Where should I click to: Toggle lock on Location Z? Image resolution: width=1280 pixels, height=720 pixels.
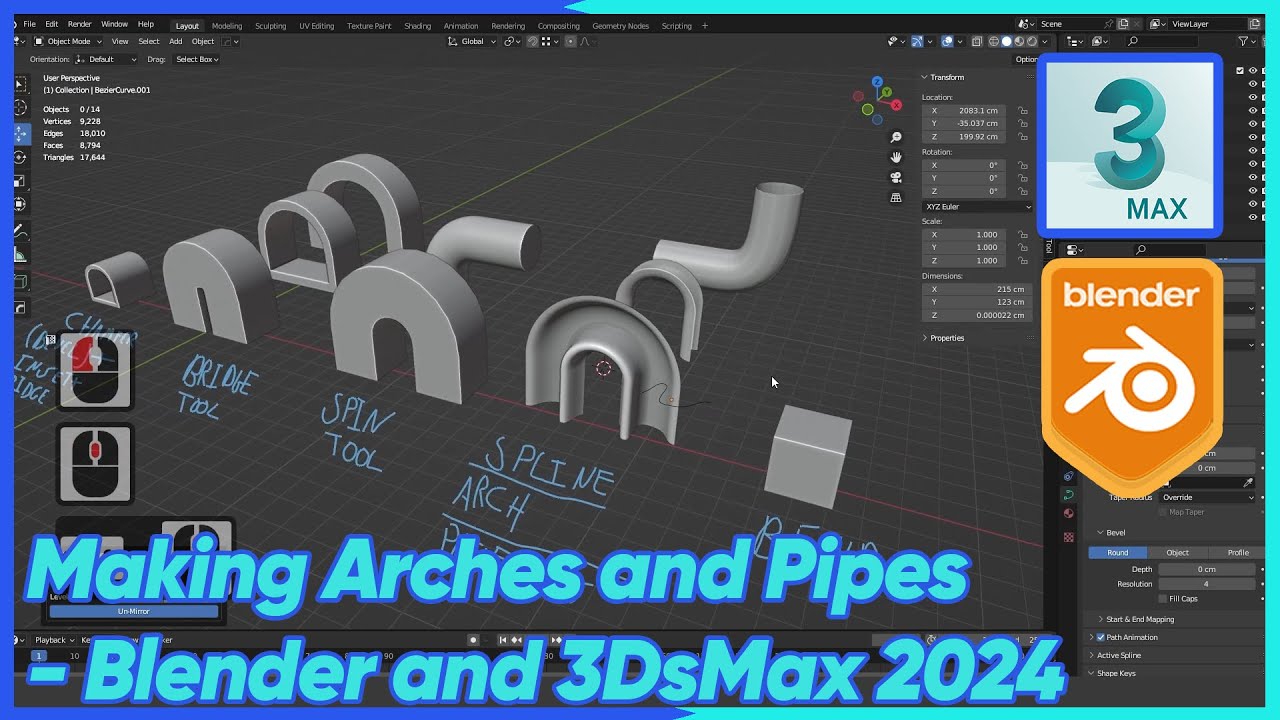click(x=1022, y=136)
